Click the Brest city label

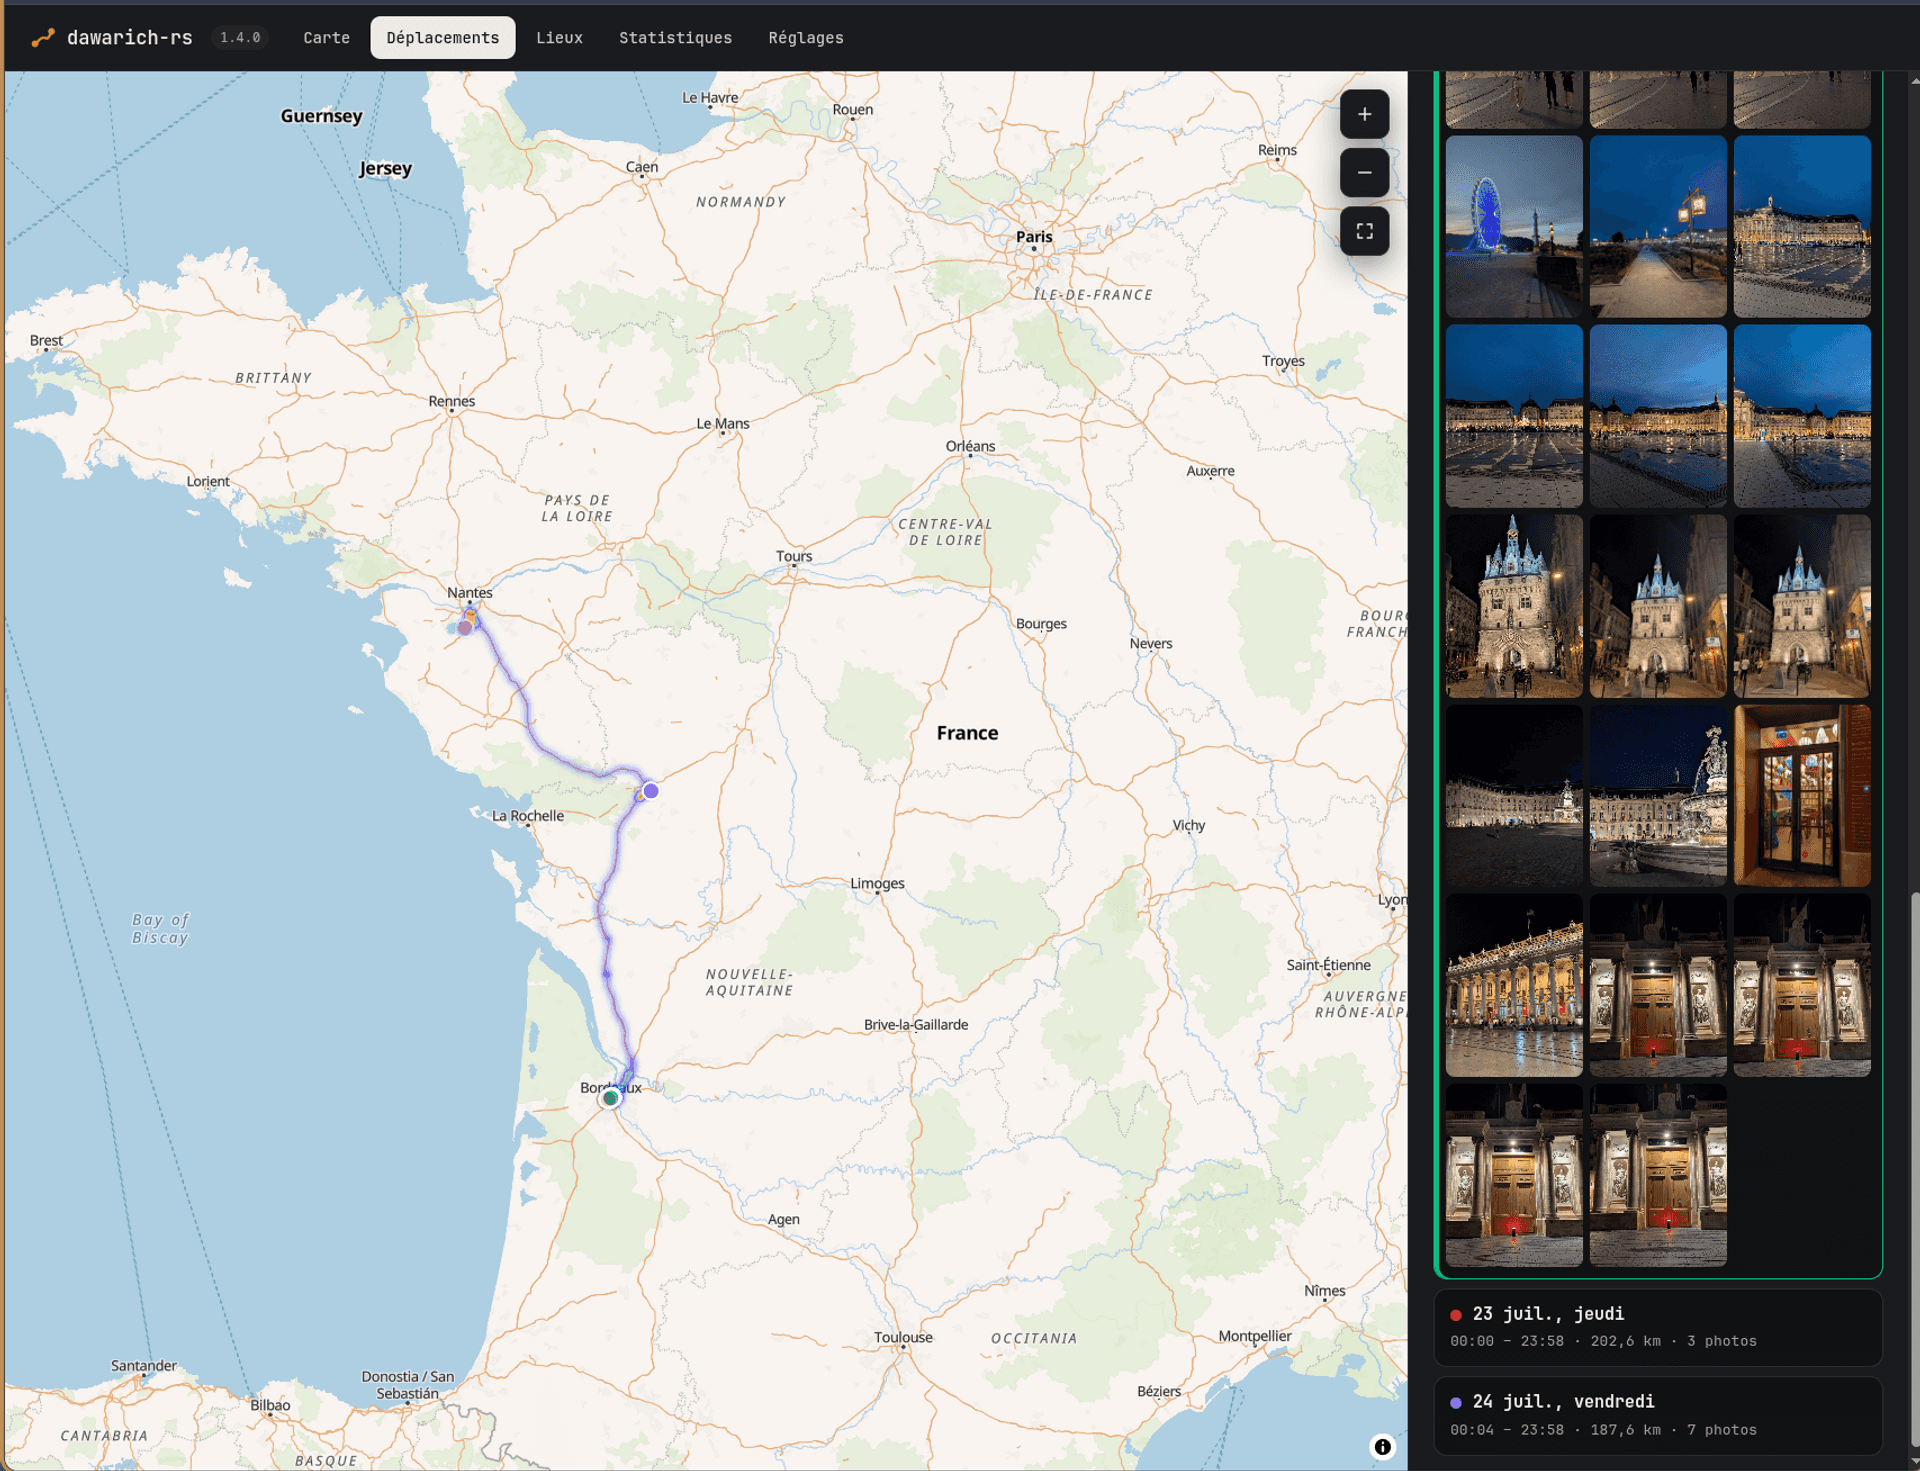click(x=46, y=341)
